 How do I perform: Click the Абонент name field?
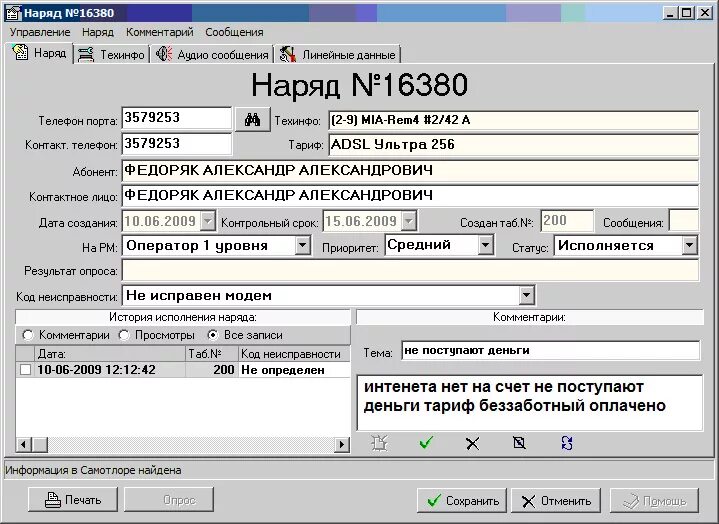click(410, 171)
